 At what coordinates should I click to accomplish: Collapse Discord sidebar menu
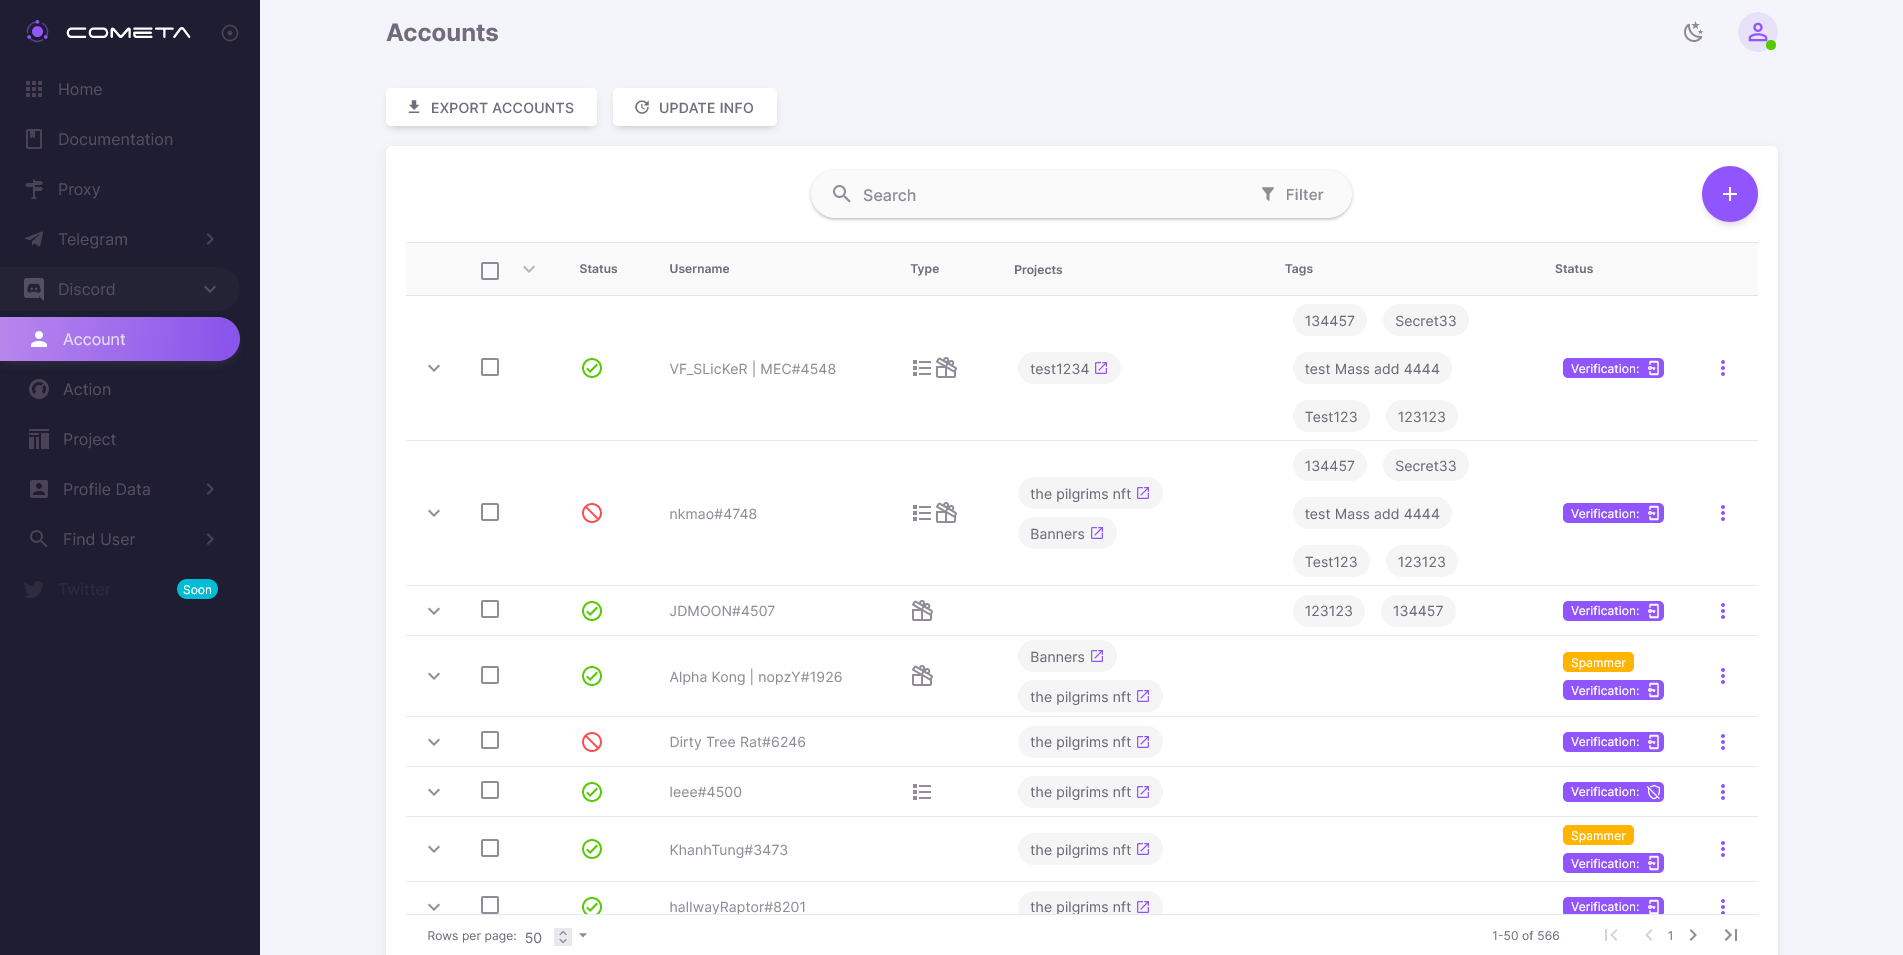coord(120,289)
